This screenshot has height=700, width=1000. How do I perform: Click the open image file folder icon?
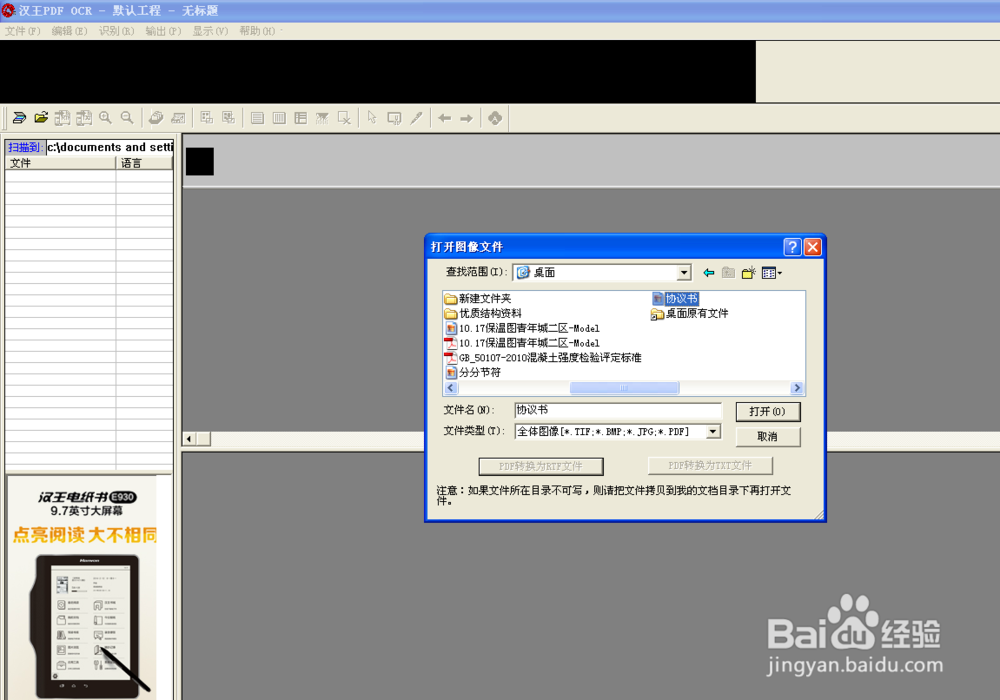coord(41,118)
